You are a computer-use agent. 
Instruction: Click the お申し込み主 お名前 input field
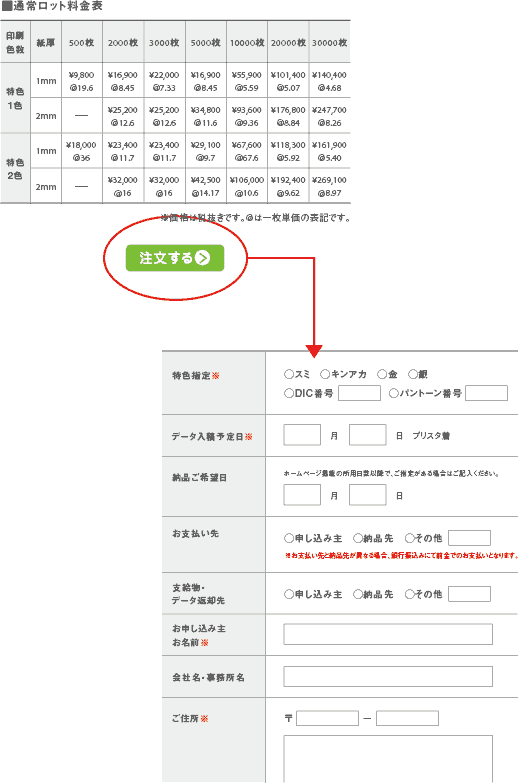(x=388, y=634)
